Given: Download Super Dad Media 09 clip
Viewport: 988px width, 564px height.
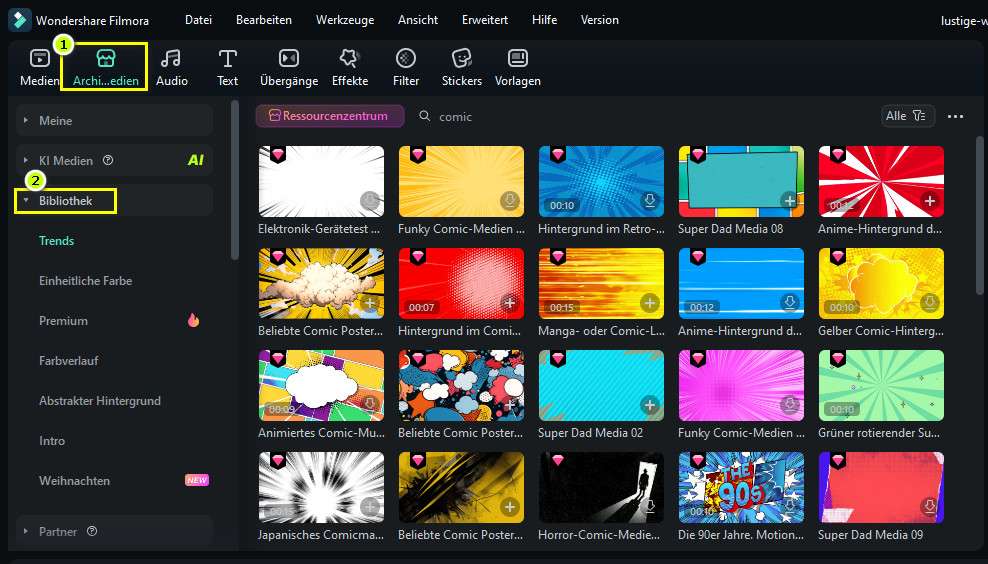Looking at the screenshot, I should (x=929, y=507).
